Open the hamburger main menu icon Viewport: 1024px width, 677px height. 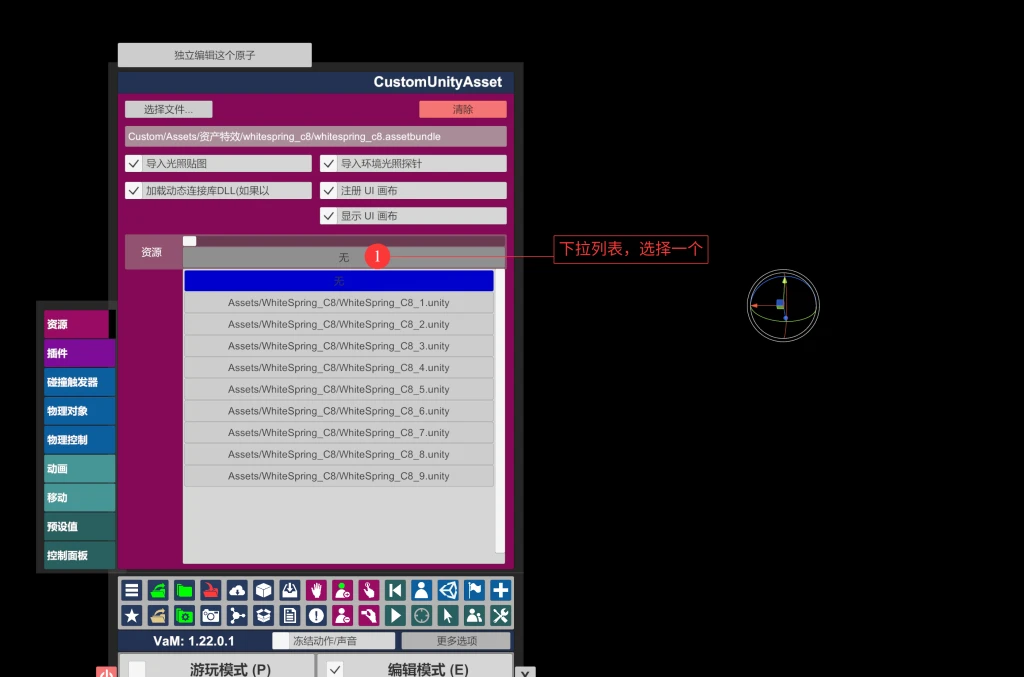coord(131,590)
